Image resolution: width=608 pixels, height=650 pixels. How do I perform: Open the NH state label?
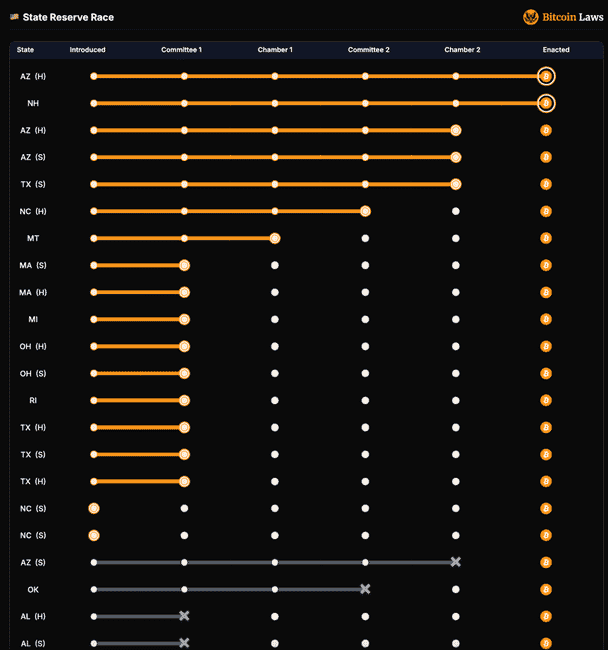click(33, 103)
